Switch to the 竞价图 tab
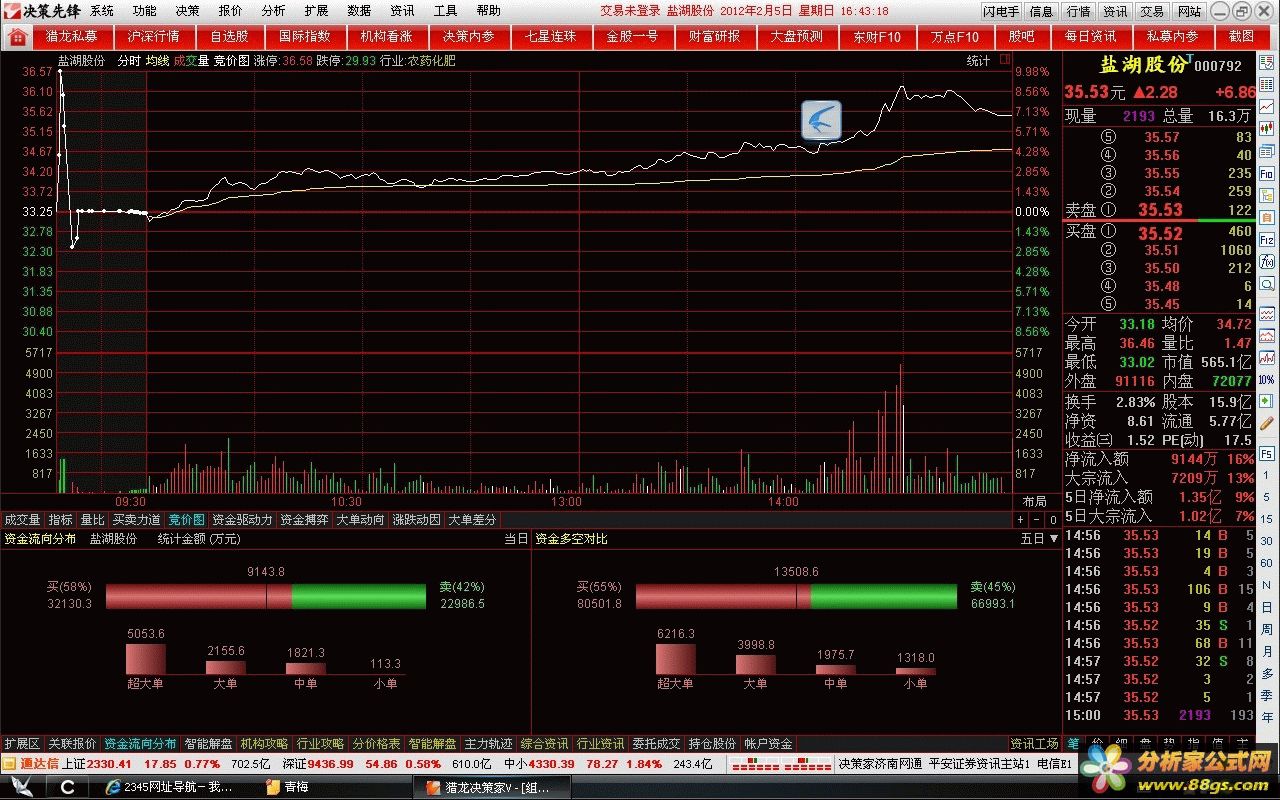Image resolution: width=1280 pixels, height=800 pixels. point(186,520)
